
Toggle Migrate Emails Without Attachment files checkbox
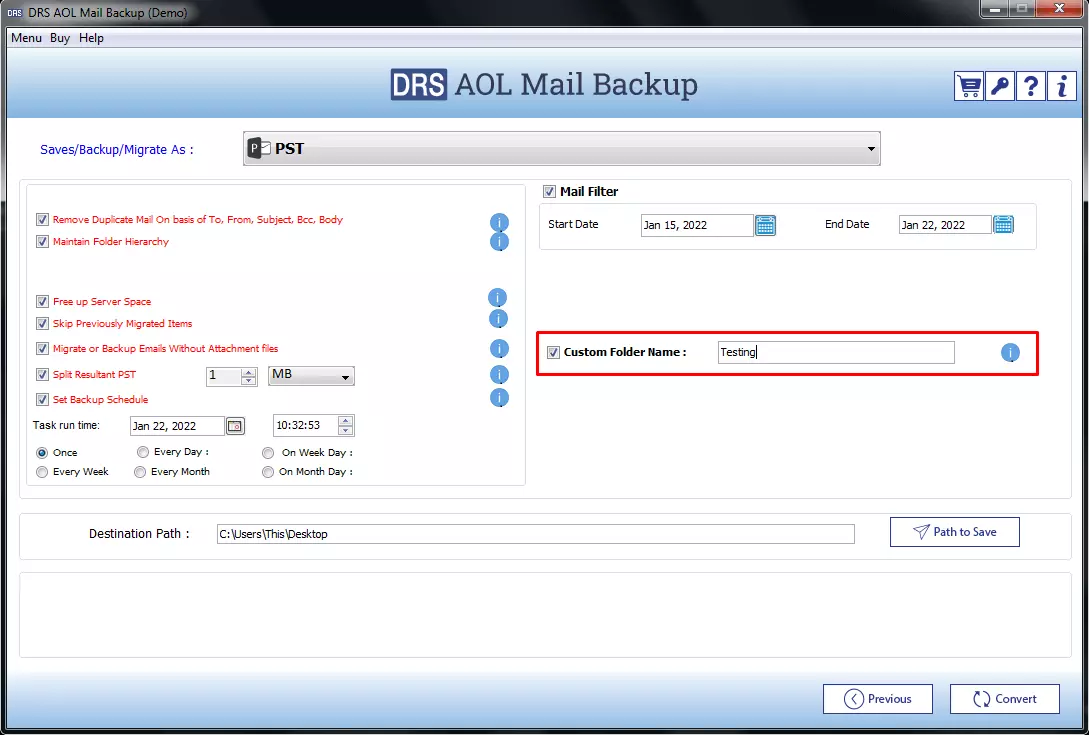(x=42, y=349)
